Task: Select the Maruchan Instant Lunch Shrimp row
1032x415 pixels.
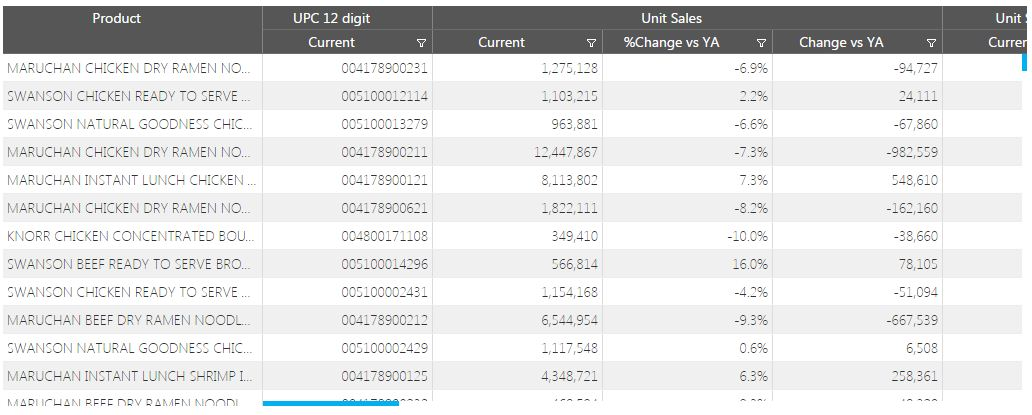Action: [x=130, y=376]
